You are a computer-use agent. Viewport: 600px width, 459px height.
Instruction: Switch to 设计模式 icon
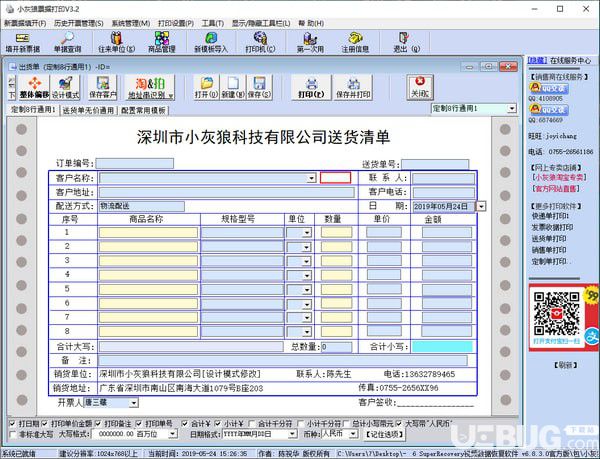(65, 88)
